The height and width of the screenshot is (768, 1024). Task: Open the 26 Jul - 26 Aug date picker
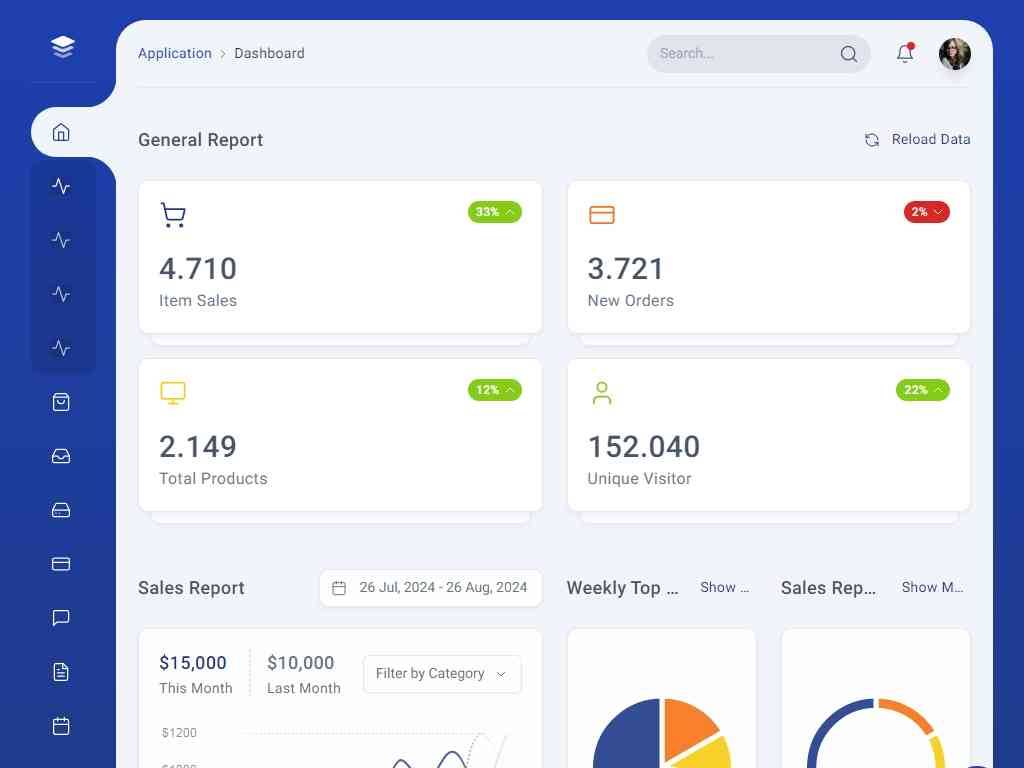coord(430,588)
